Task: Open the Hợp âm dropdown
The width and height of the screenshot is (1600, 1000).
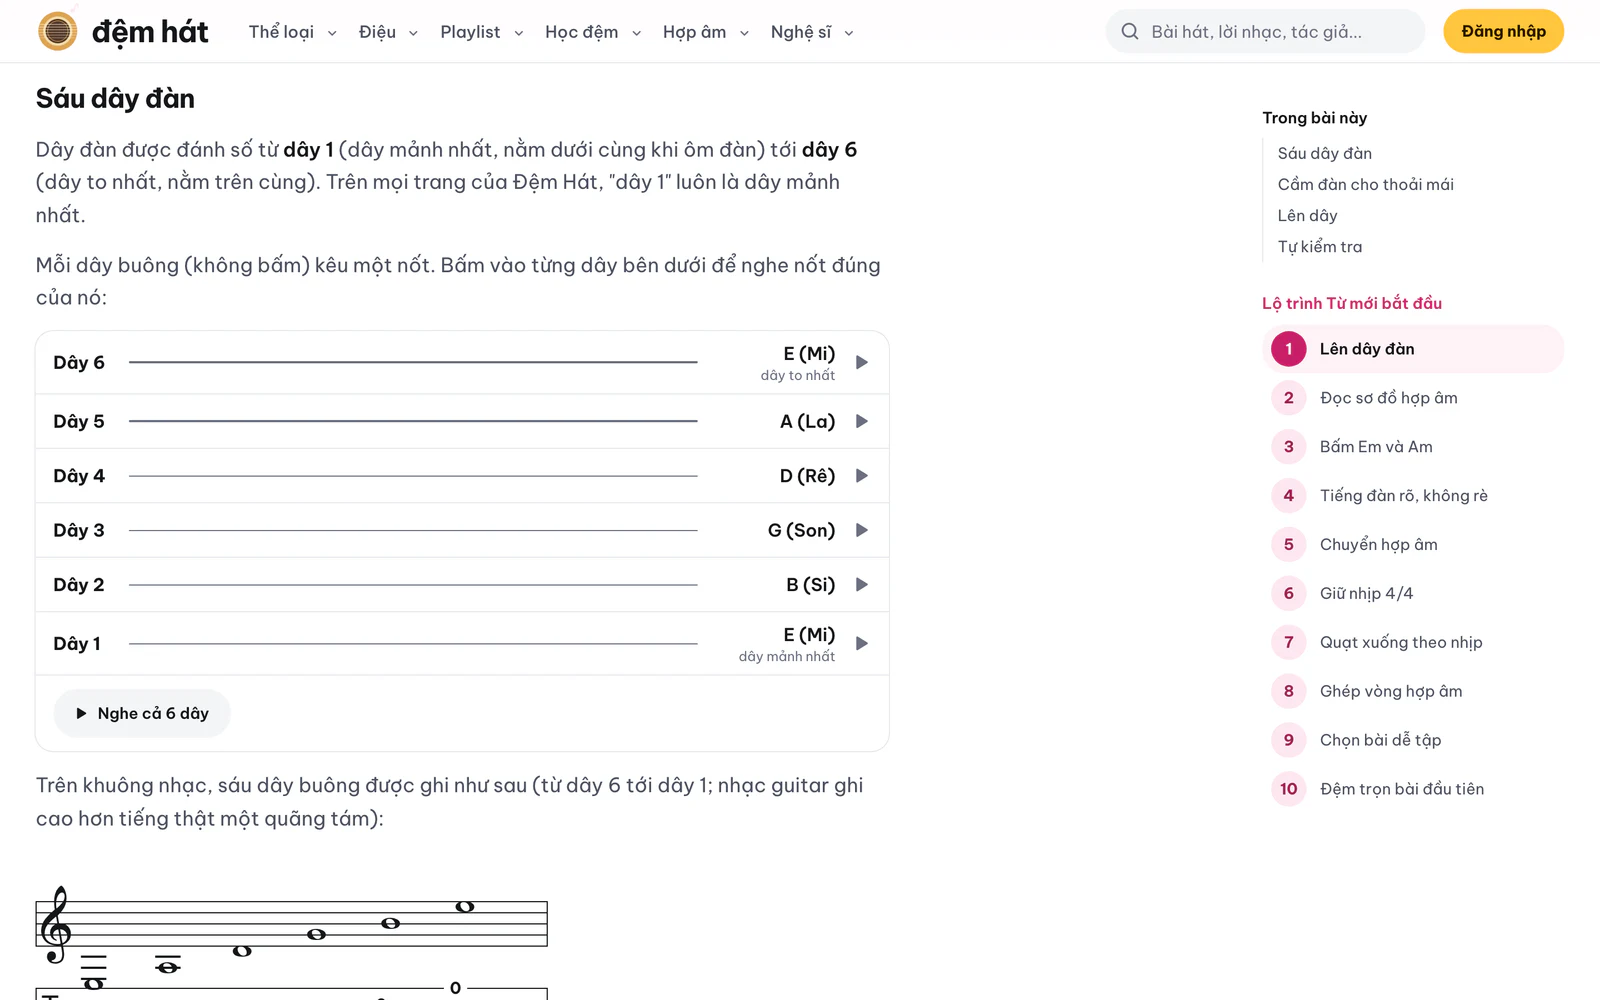Action: click(706, 32)
